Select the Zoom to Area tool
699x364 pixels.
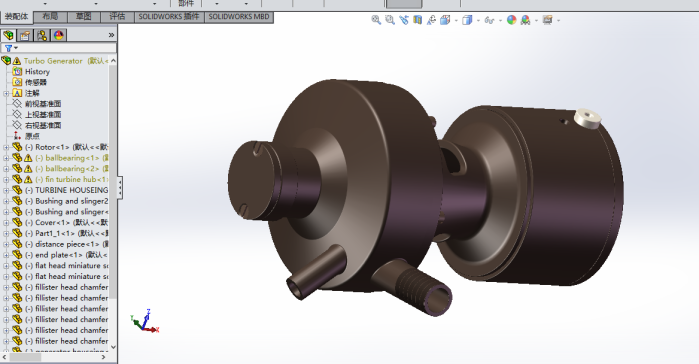click(x=390, y=20)
